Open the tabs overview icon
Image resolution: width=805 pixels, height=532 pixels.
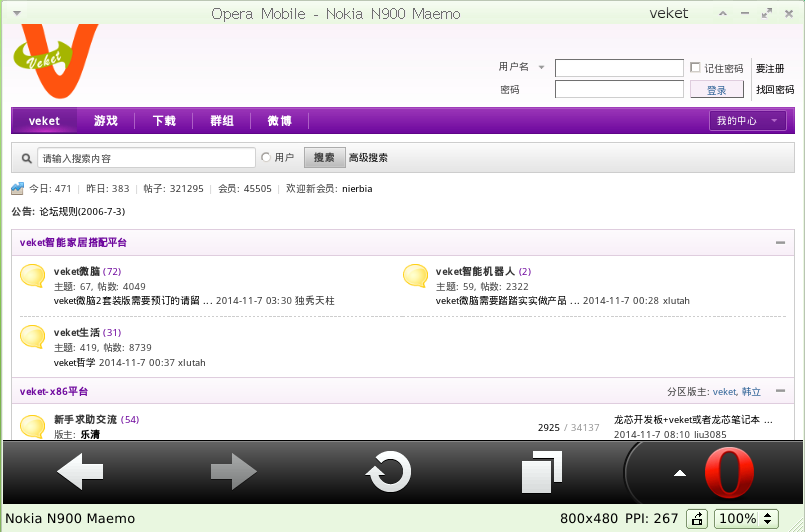[542, 472]
